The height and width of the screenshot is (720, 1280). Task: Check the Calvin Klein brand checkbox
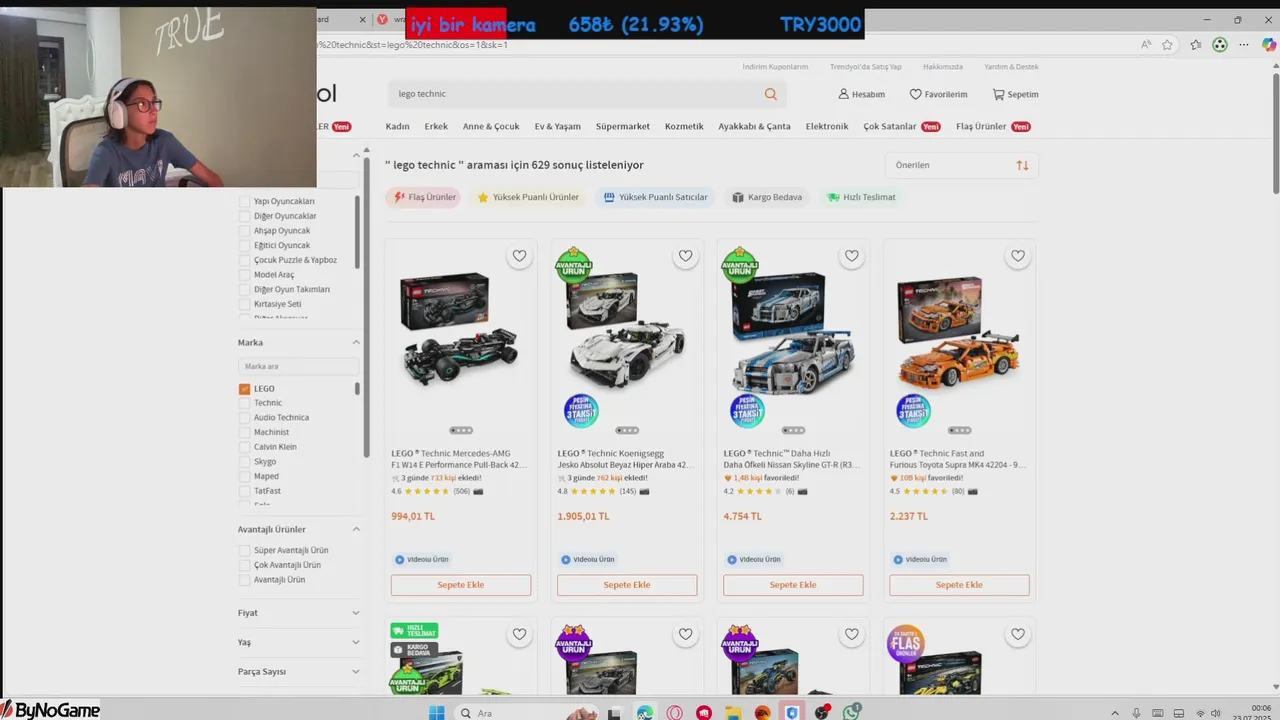[244, 447]
